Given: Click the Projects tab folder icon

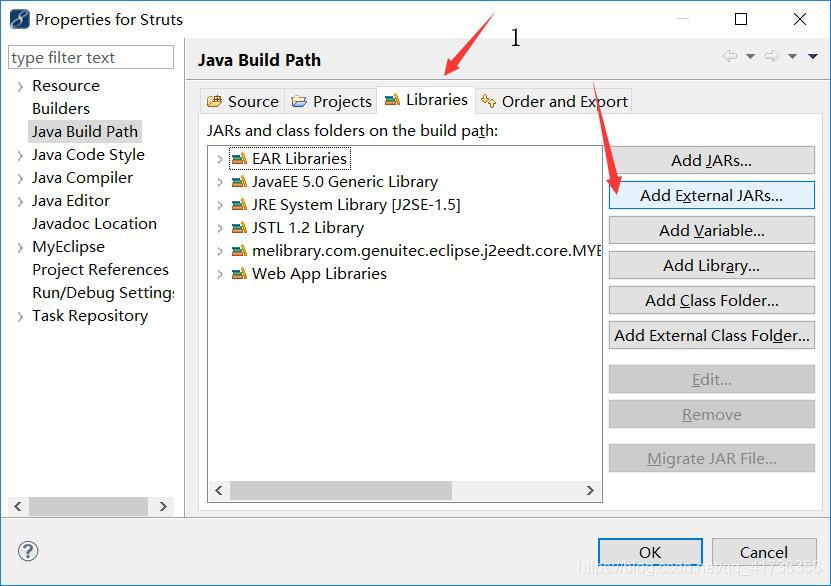Looking at the screenshot, I should pyautogui.click(x=299, y=101).
